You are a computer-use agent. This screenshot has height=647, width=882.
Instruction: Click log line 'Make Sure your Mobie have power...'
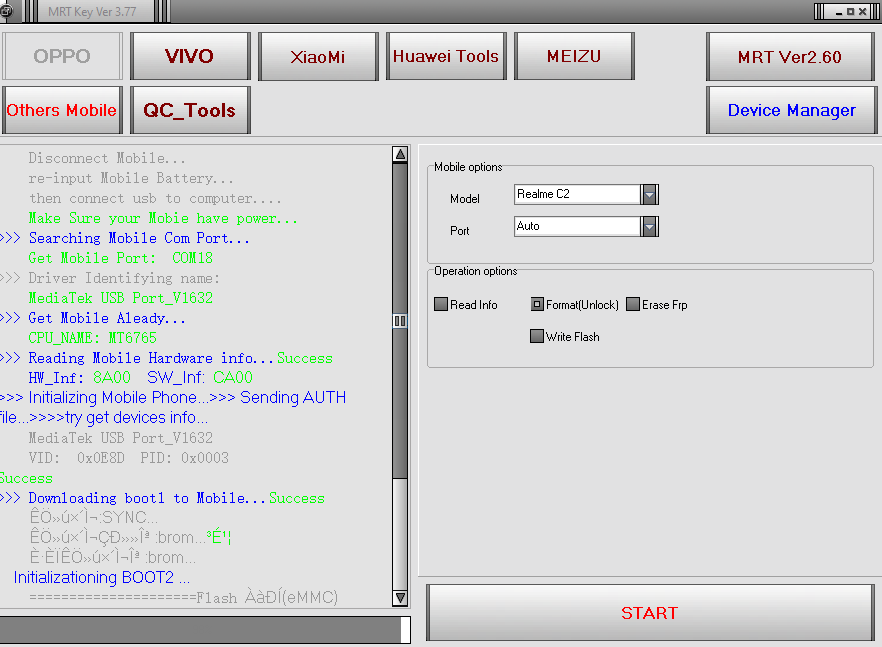[163, 218]
